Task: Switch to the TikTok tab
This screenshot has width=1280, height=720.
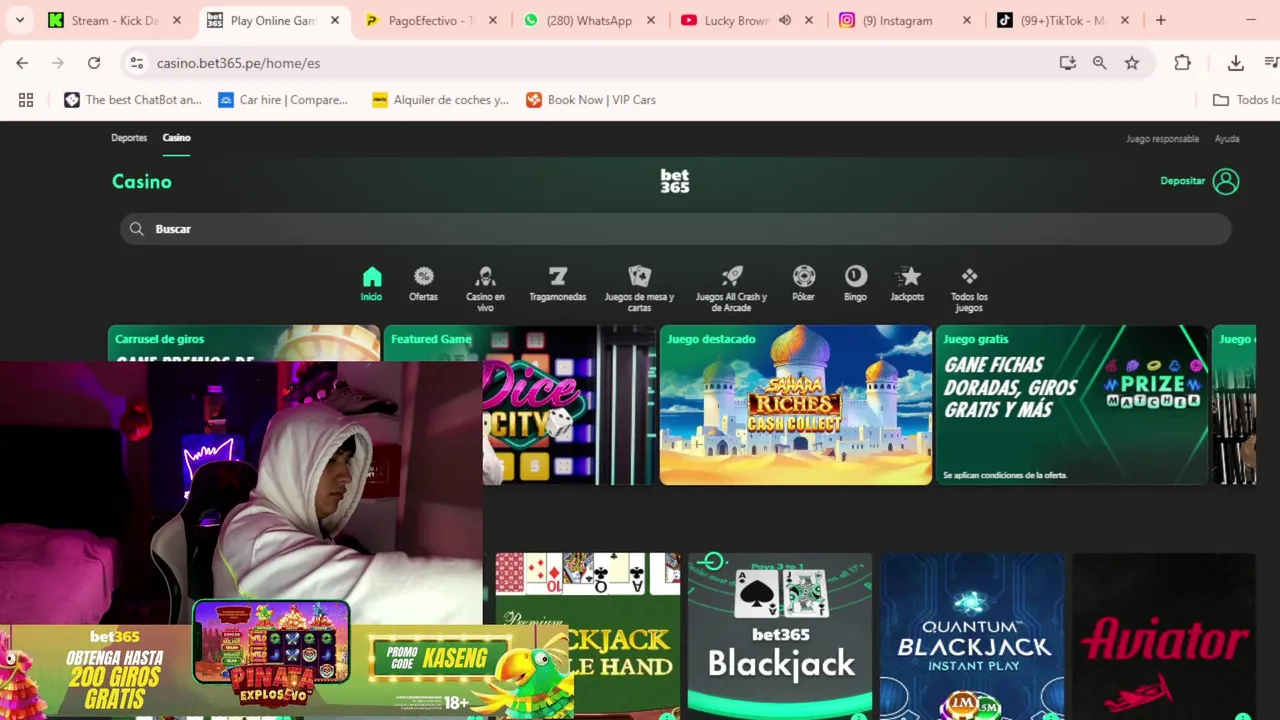Action: pyautogui.click(x=1063, y=20)
